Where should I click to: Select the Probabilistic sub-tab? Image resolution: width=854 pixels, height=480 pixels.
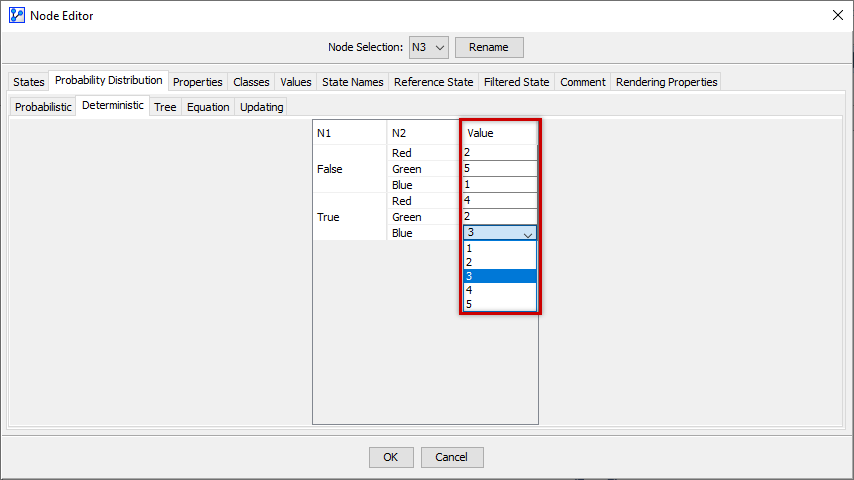pyautogui.click(x=43, y=107)
